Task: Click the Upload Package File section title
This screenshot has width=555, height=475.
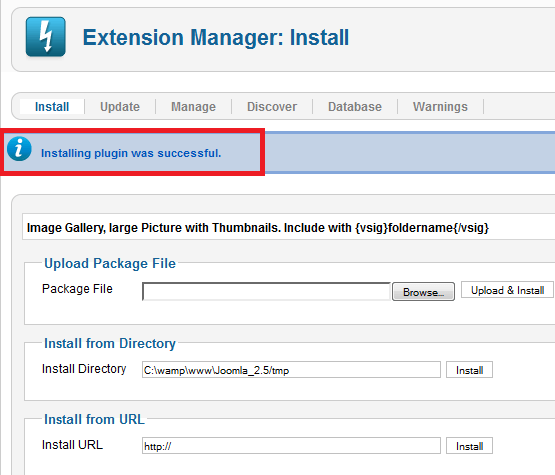Action: [110, 264]
